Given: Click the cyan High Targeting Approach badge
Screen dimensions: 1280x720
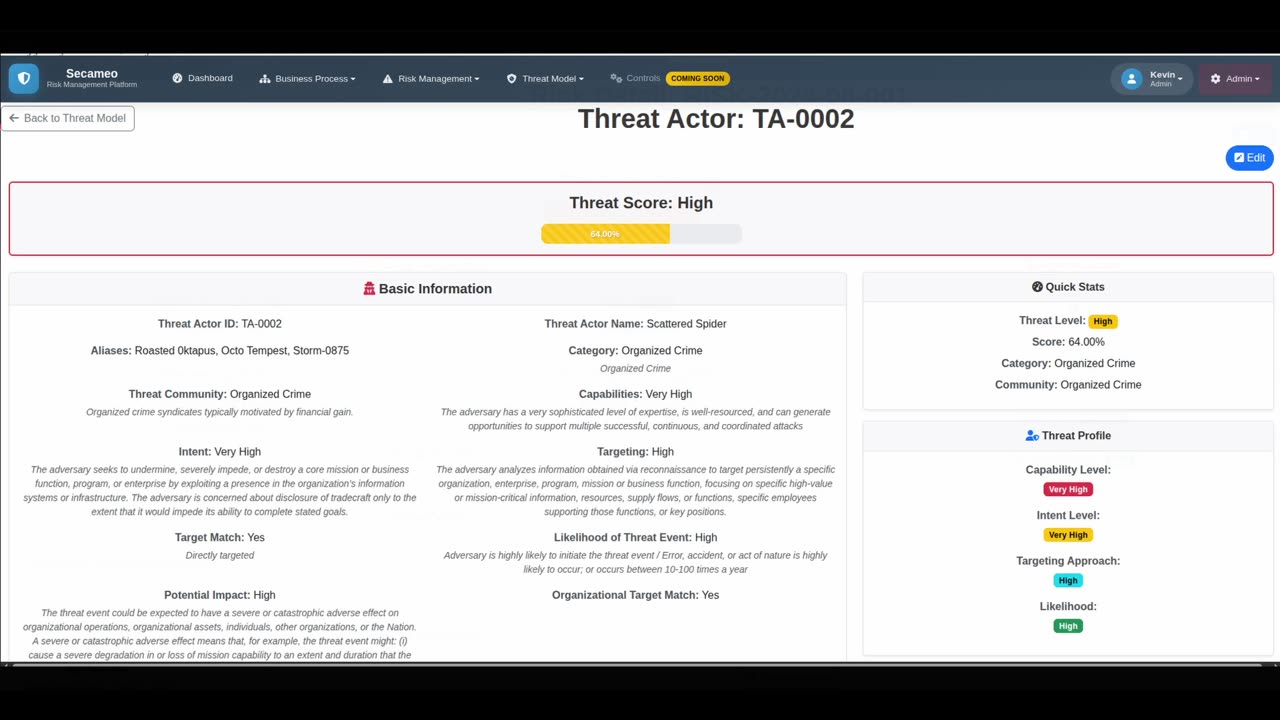Looking at the screenshot, I should pyautogui.click(x=1068, y=581).
